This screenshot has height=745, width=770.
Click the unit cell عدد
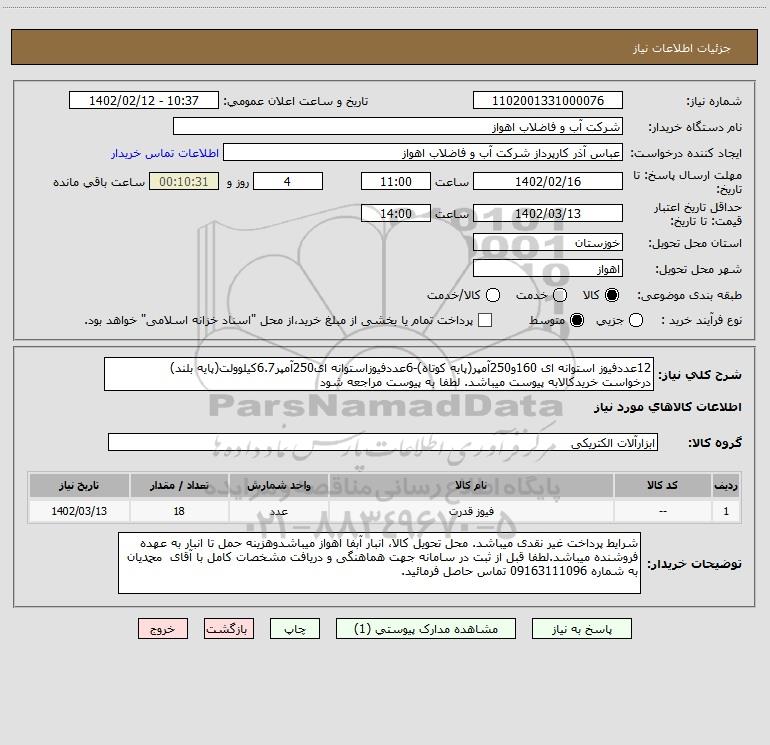coord(278,511)
